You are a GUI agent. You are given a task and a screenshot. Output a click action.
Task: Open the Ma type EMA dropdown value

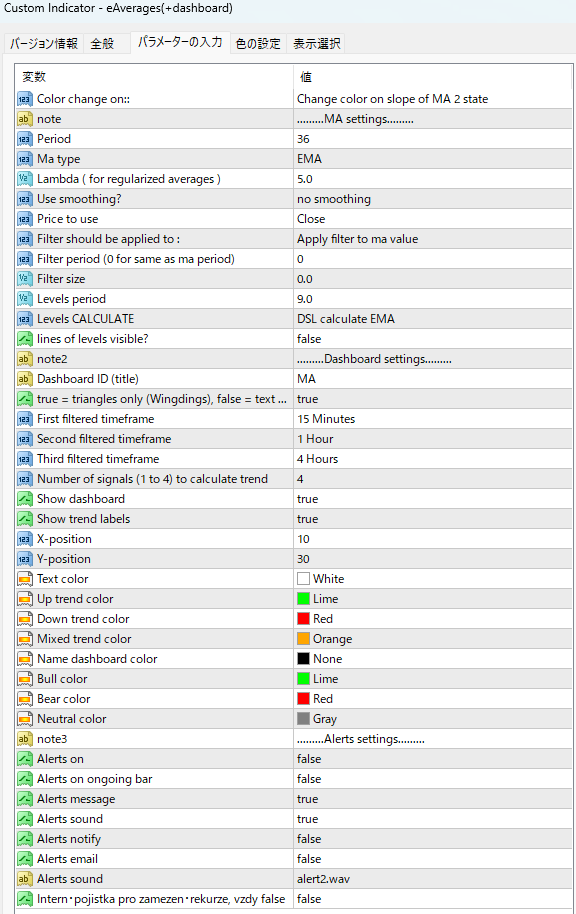[432, 159]
